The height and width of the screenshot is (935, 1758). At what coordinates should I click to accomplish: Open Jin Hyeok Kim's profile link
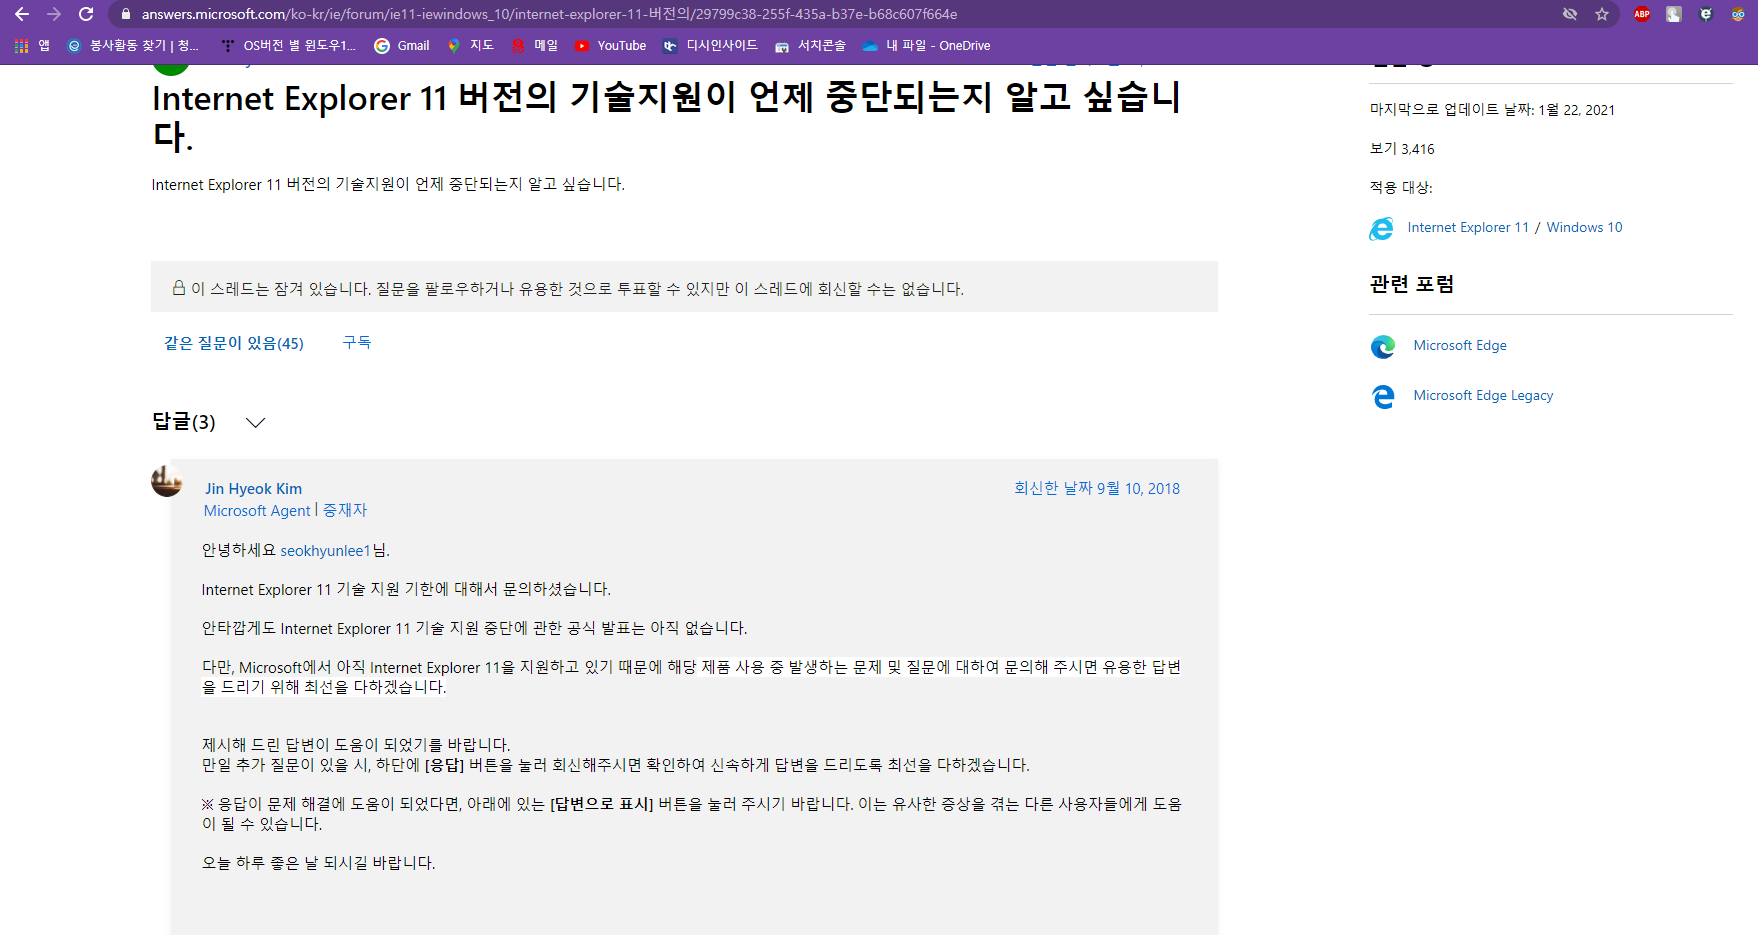(253, 489)
